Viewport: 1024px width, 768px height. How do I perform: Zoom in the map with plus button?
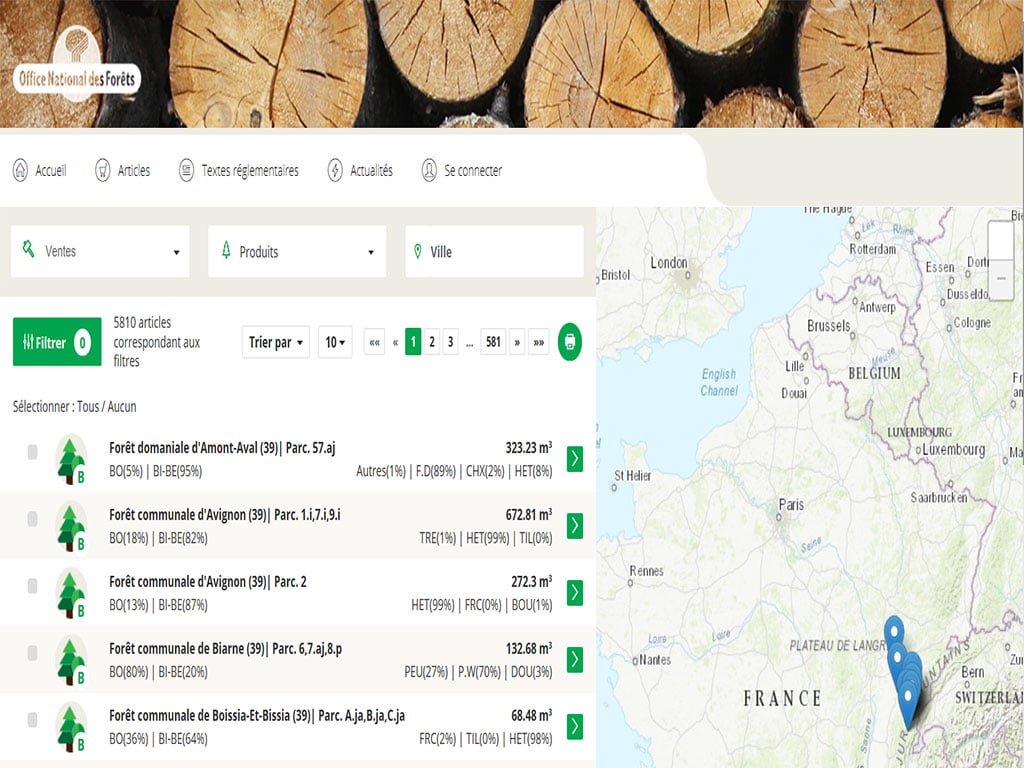[x=1000, y=241]
